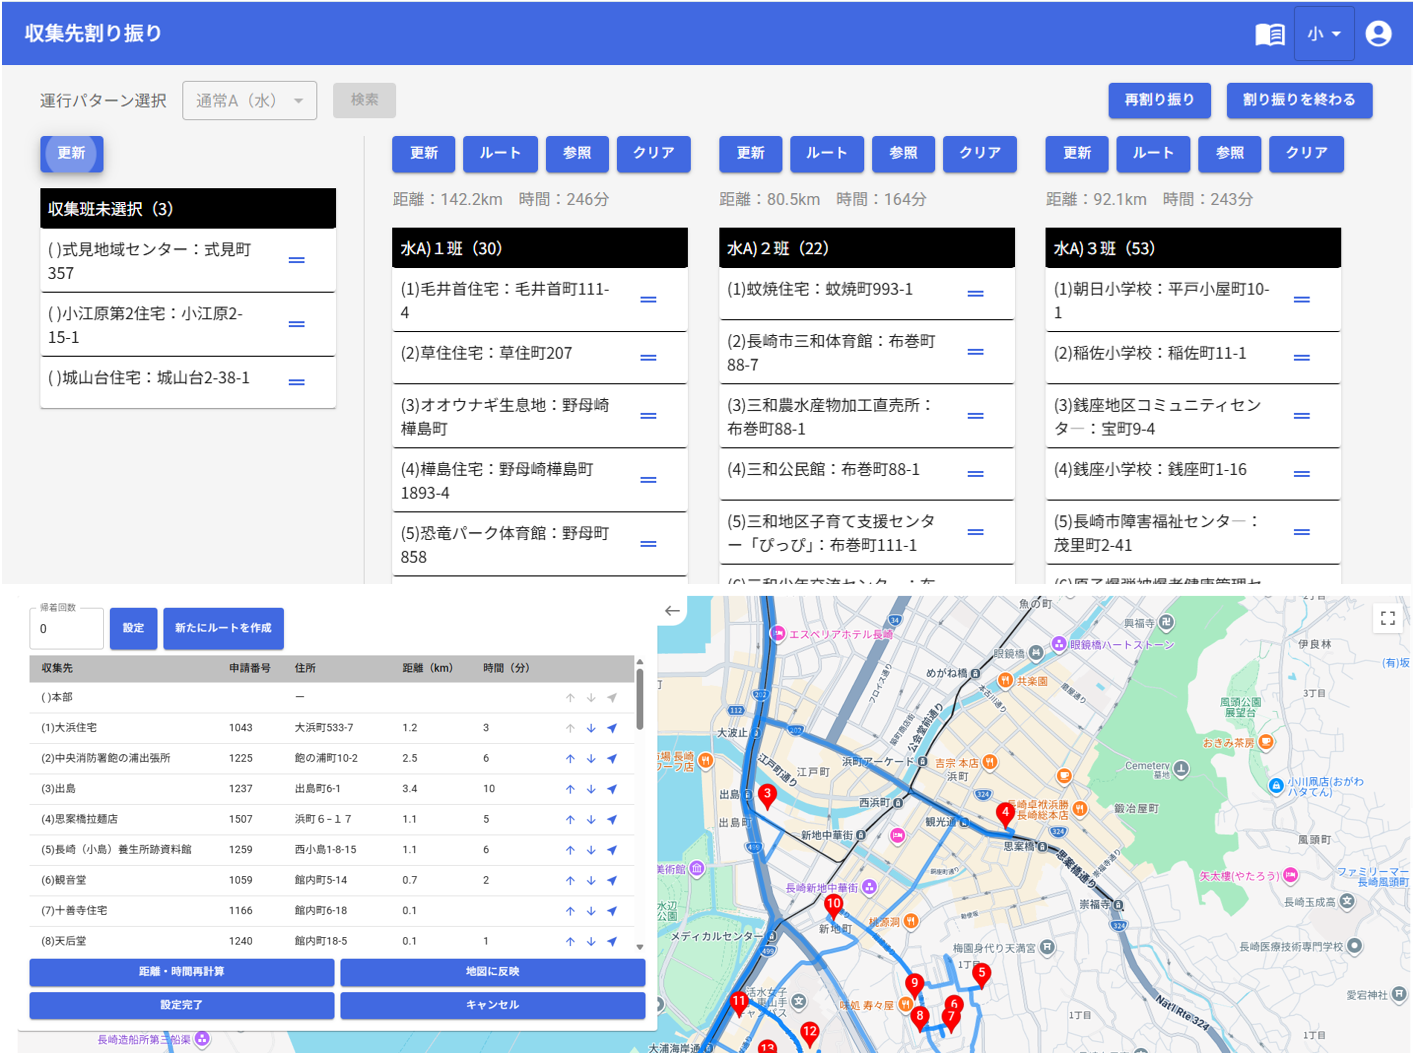Click the down arrow in the 十善寺住宅 row

[x=591, y=911]
